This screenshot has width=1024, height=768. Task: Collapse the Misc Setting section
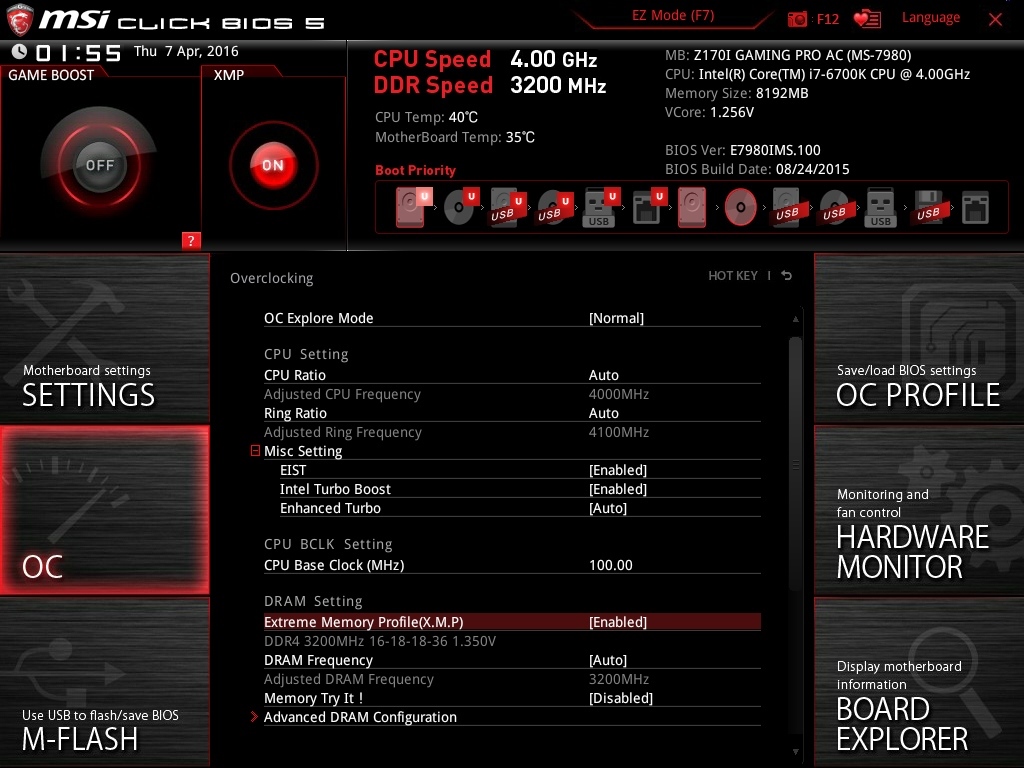coord(255,451)
